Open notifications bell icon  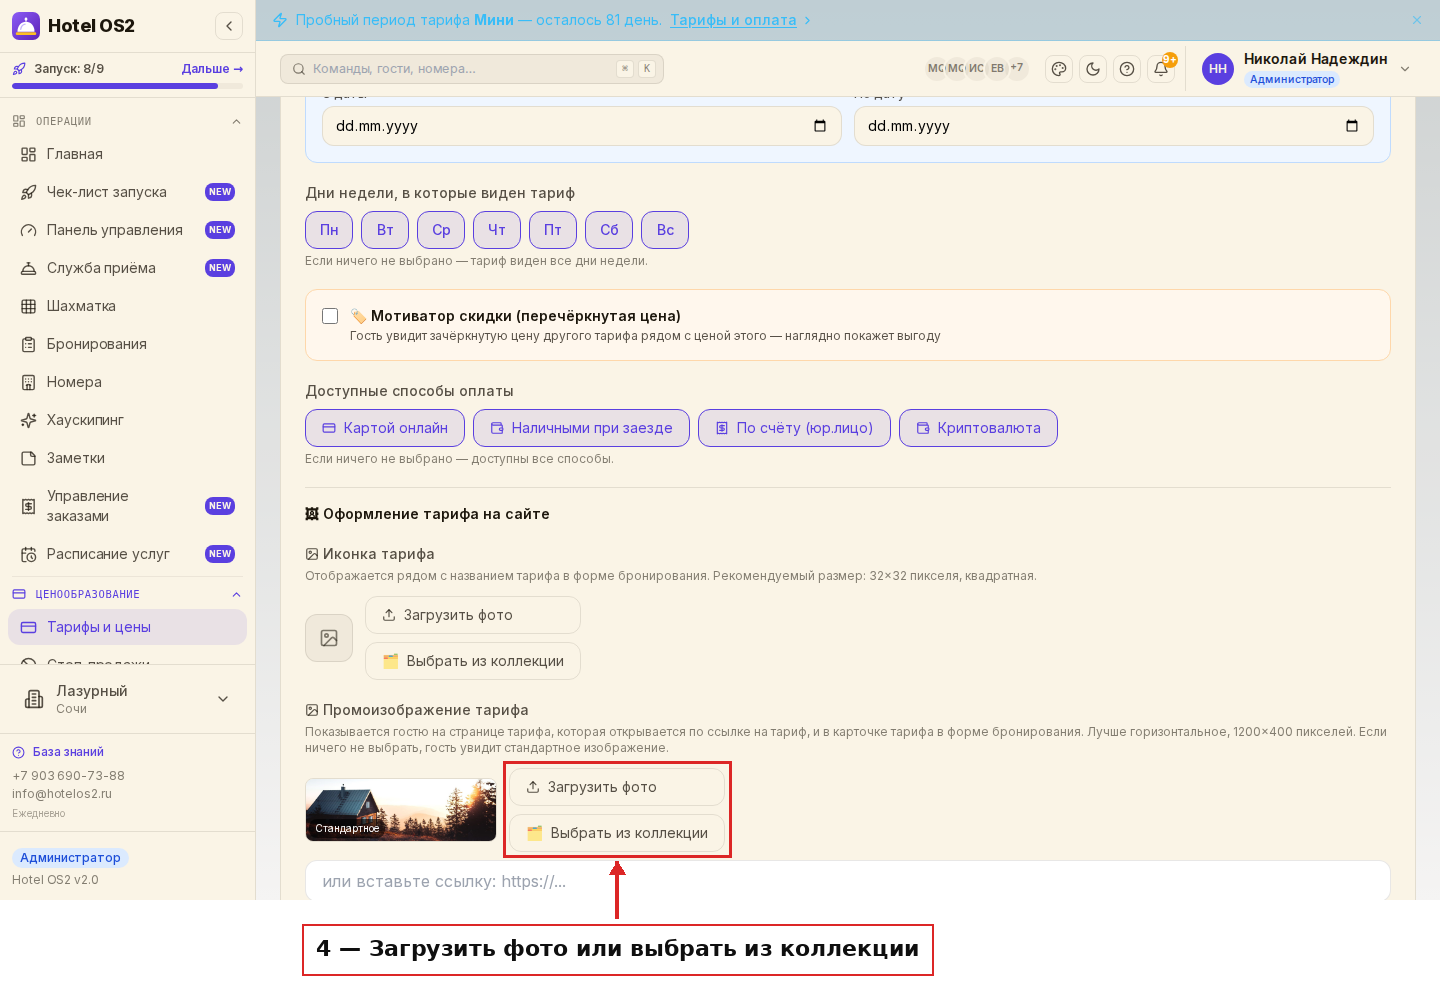point(1161,69)
